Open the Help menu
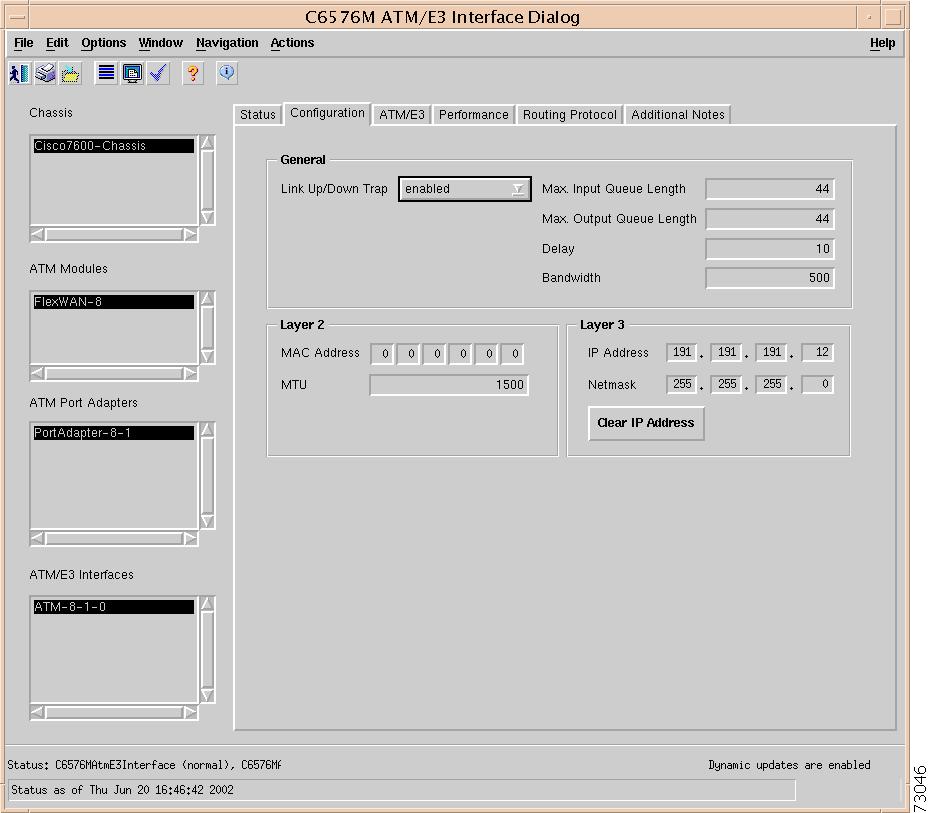The width and height of the screenshot is (930, 813). click(x=883, y=43)
